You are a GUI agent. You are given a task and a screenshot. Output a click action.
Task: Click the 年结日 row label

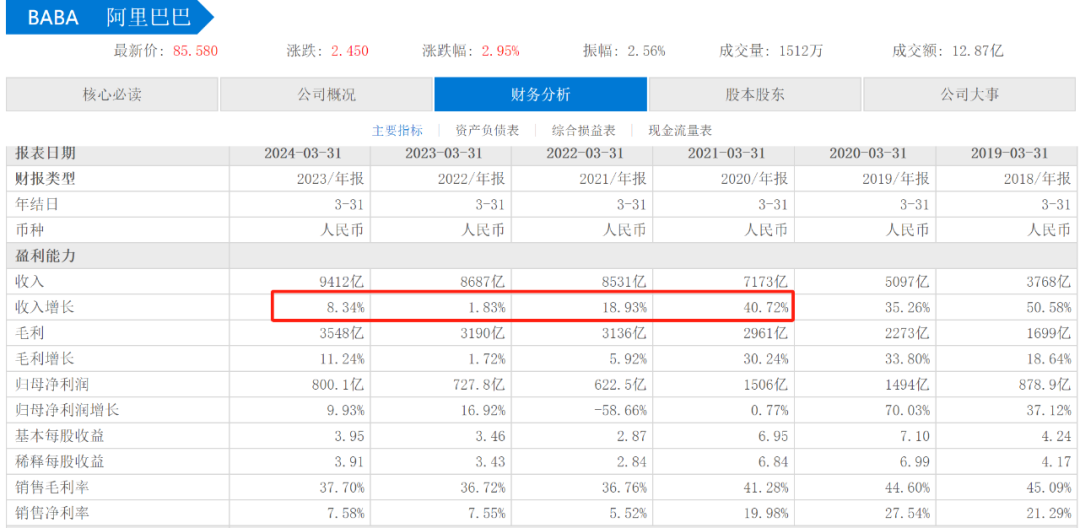[x=38, y=204]
